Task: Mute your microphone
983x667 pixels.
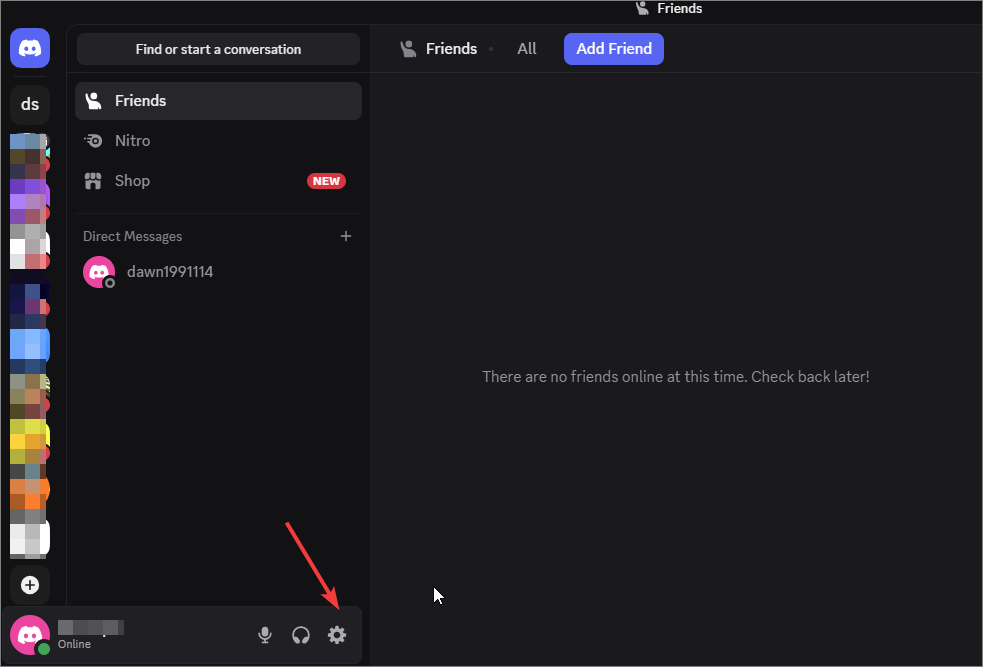Action: tap(264, 635)
